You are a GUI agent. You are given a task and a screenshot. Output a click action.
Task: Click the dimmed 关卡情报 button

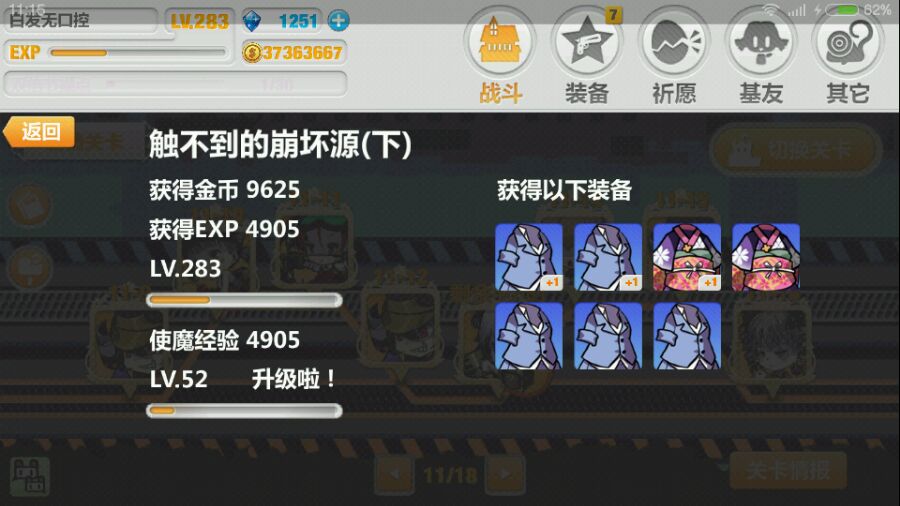coord(788,470)
